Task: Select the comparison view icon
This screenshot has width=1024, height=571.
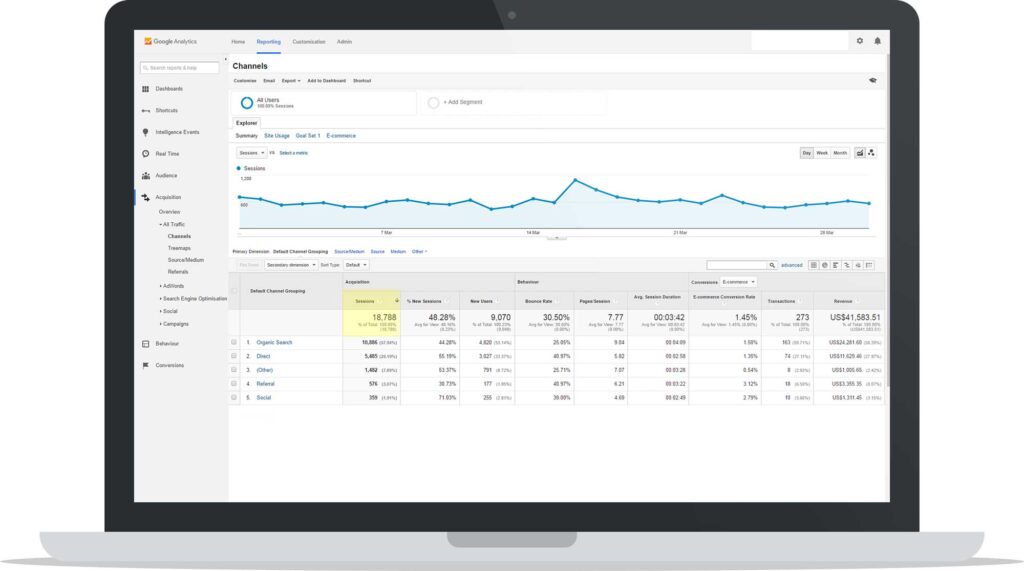Action: [847, 265]
